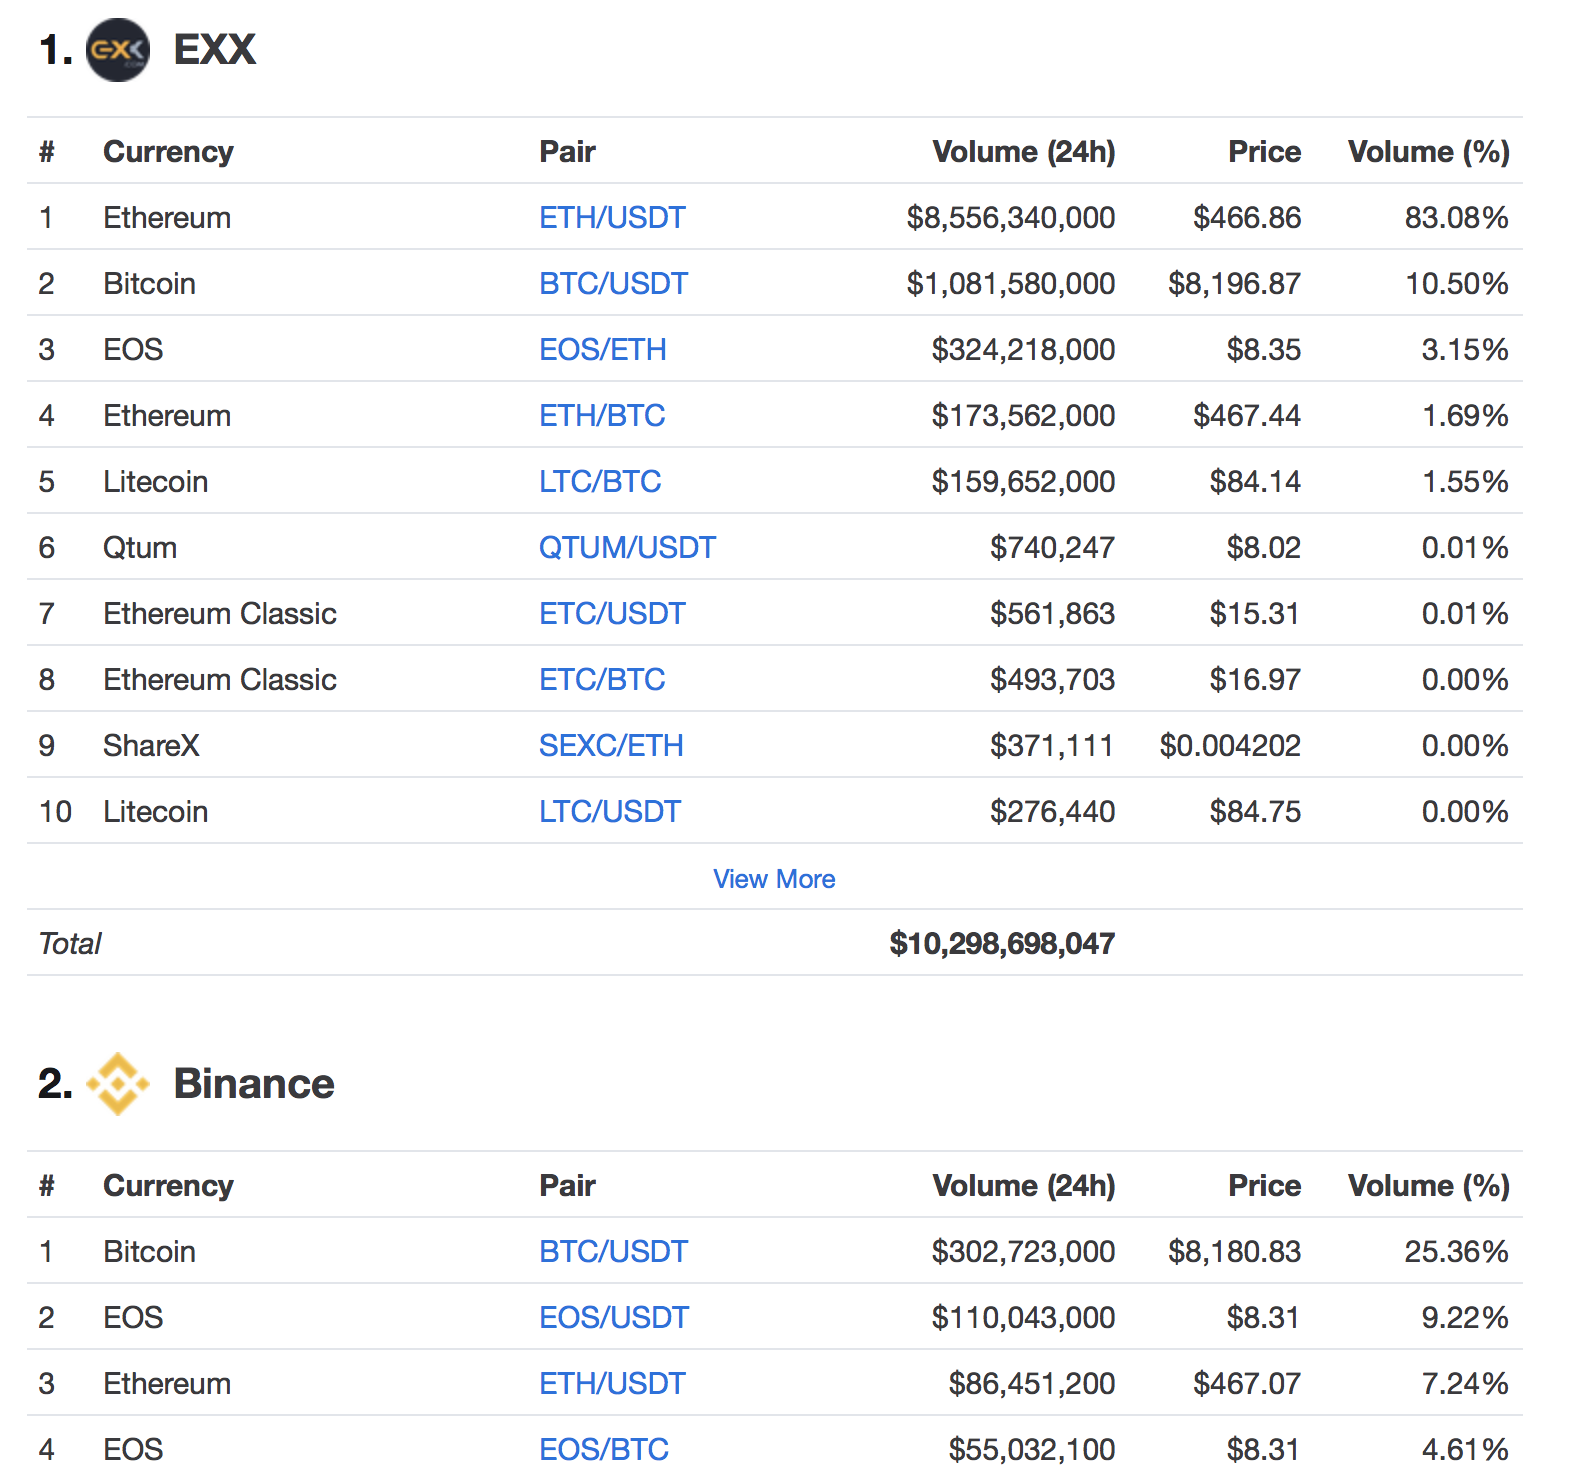
Task: Open the QTUM/USDT pair link
Action: click(627, 547)
